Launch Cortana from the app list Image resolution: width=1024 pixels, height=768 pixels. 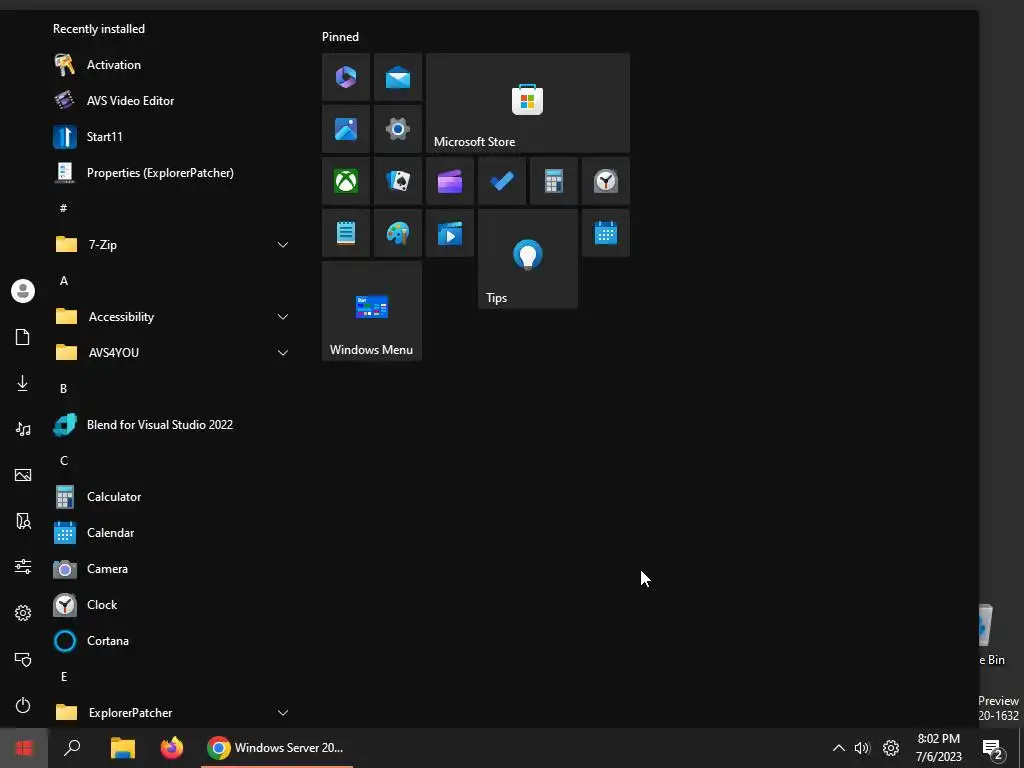tap(173, 641)
